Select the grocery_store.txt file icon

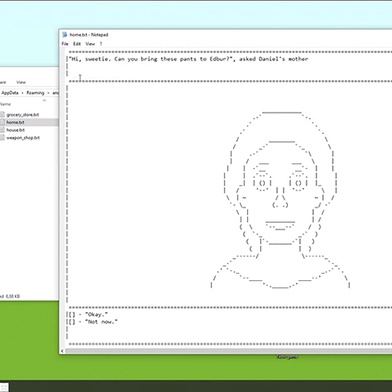click(2, 115)
